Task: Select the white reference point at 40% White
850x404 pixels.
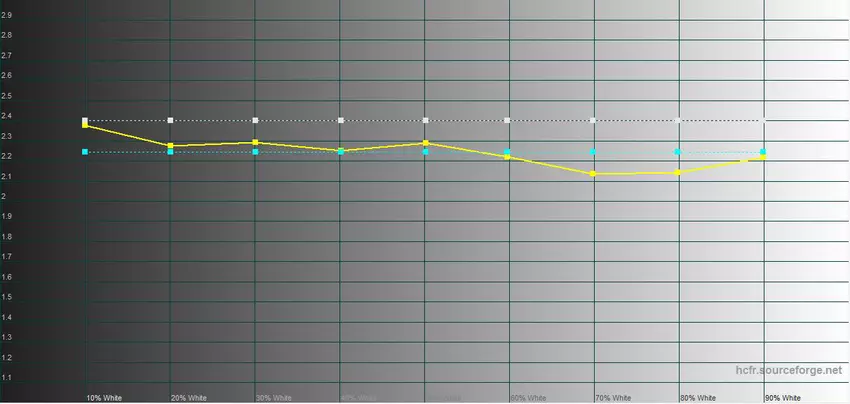Action: click(x=341, y=120)
